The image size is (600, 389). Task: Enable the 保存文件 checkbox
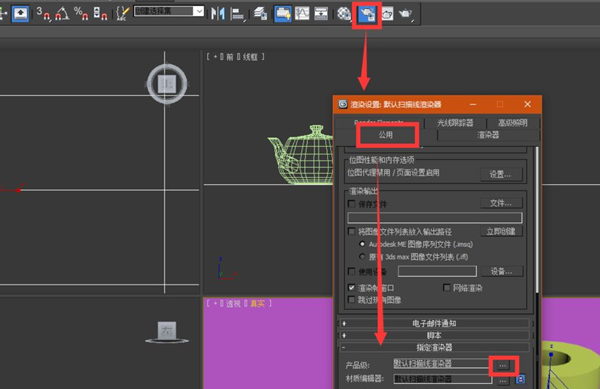pos(351,203)
